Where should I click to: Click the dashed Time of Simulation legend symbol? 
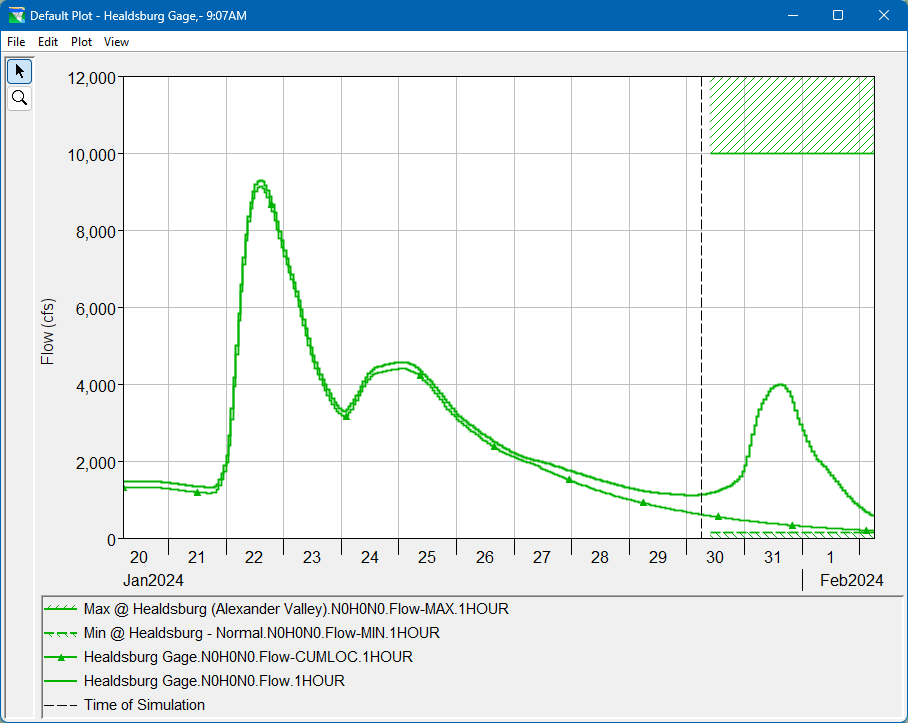coord(61,705)
